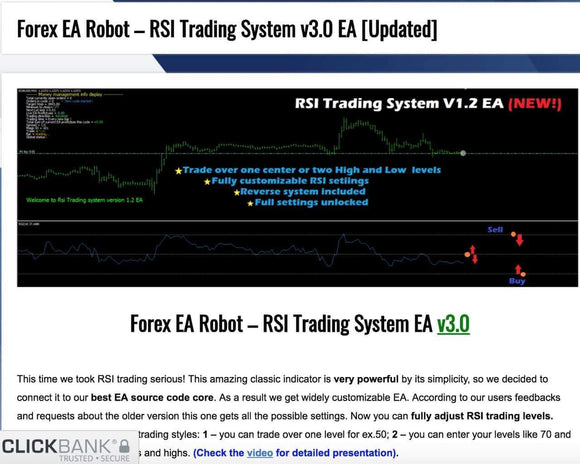Viewport: 580px width, 464px height.
Task: Click 'Trade over one center or two High and Low levels'
Action: coord(311,170)
